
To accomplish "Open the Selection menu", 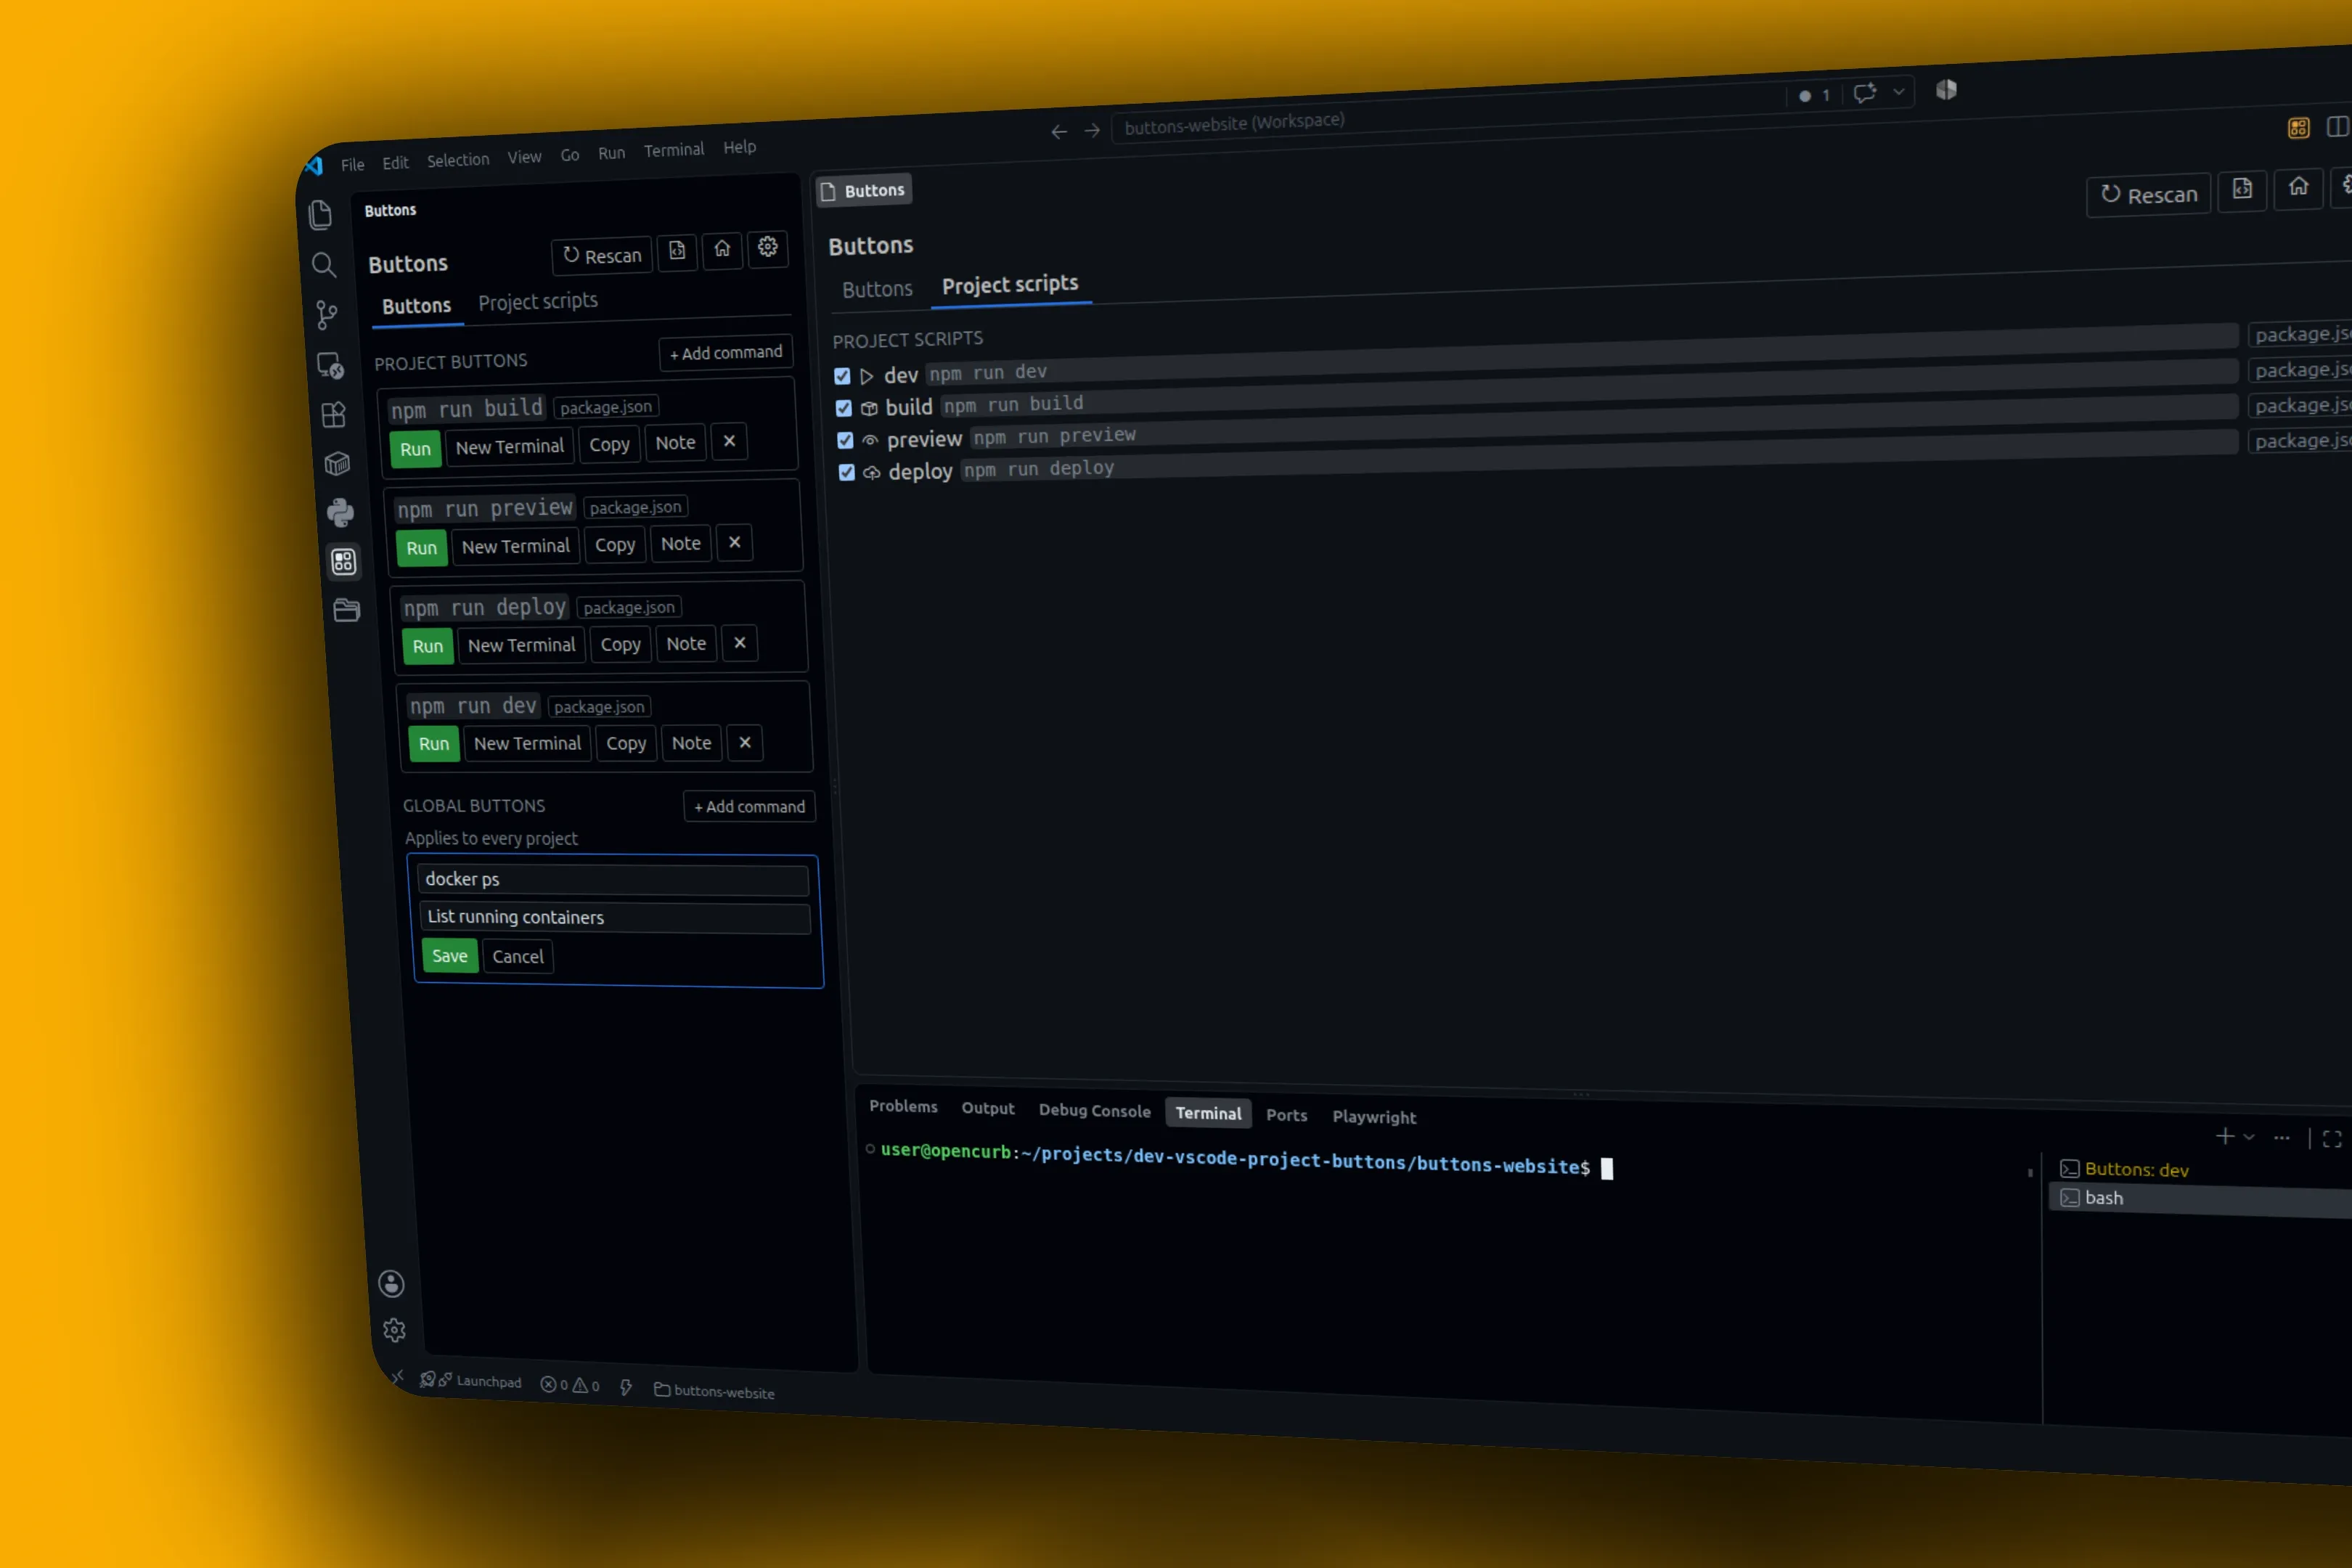I will click(x=458, y=160).
